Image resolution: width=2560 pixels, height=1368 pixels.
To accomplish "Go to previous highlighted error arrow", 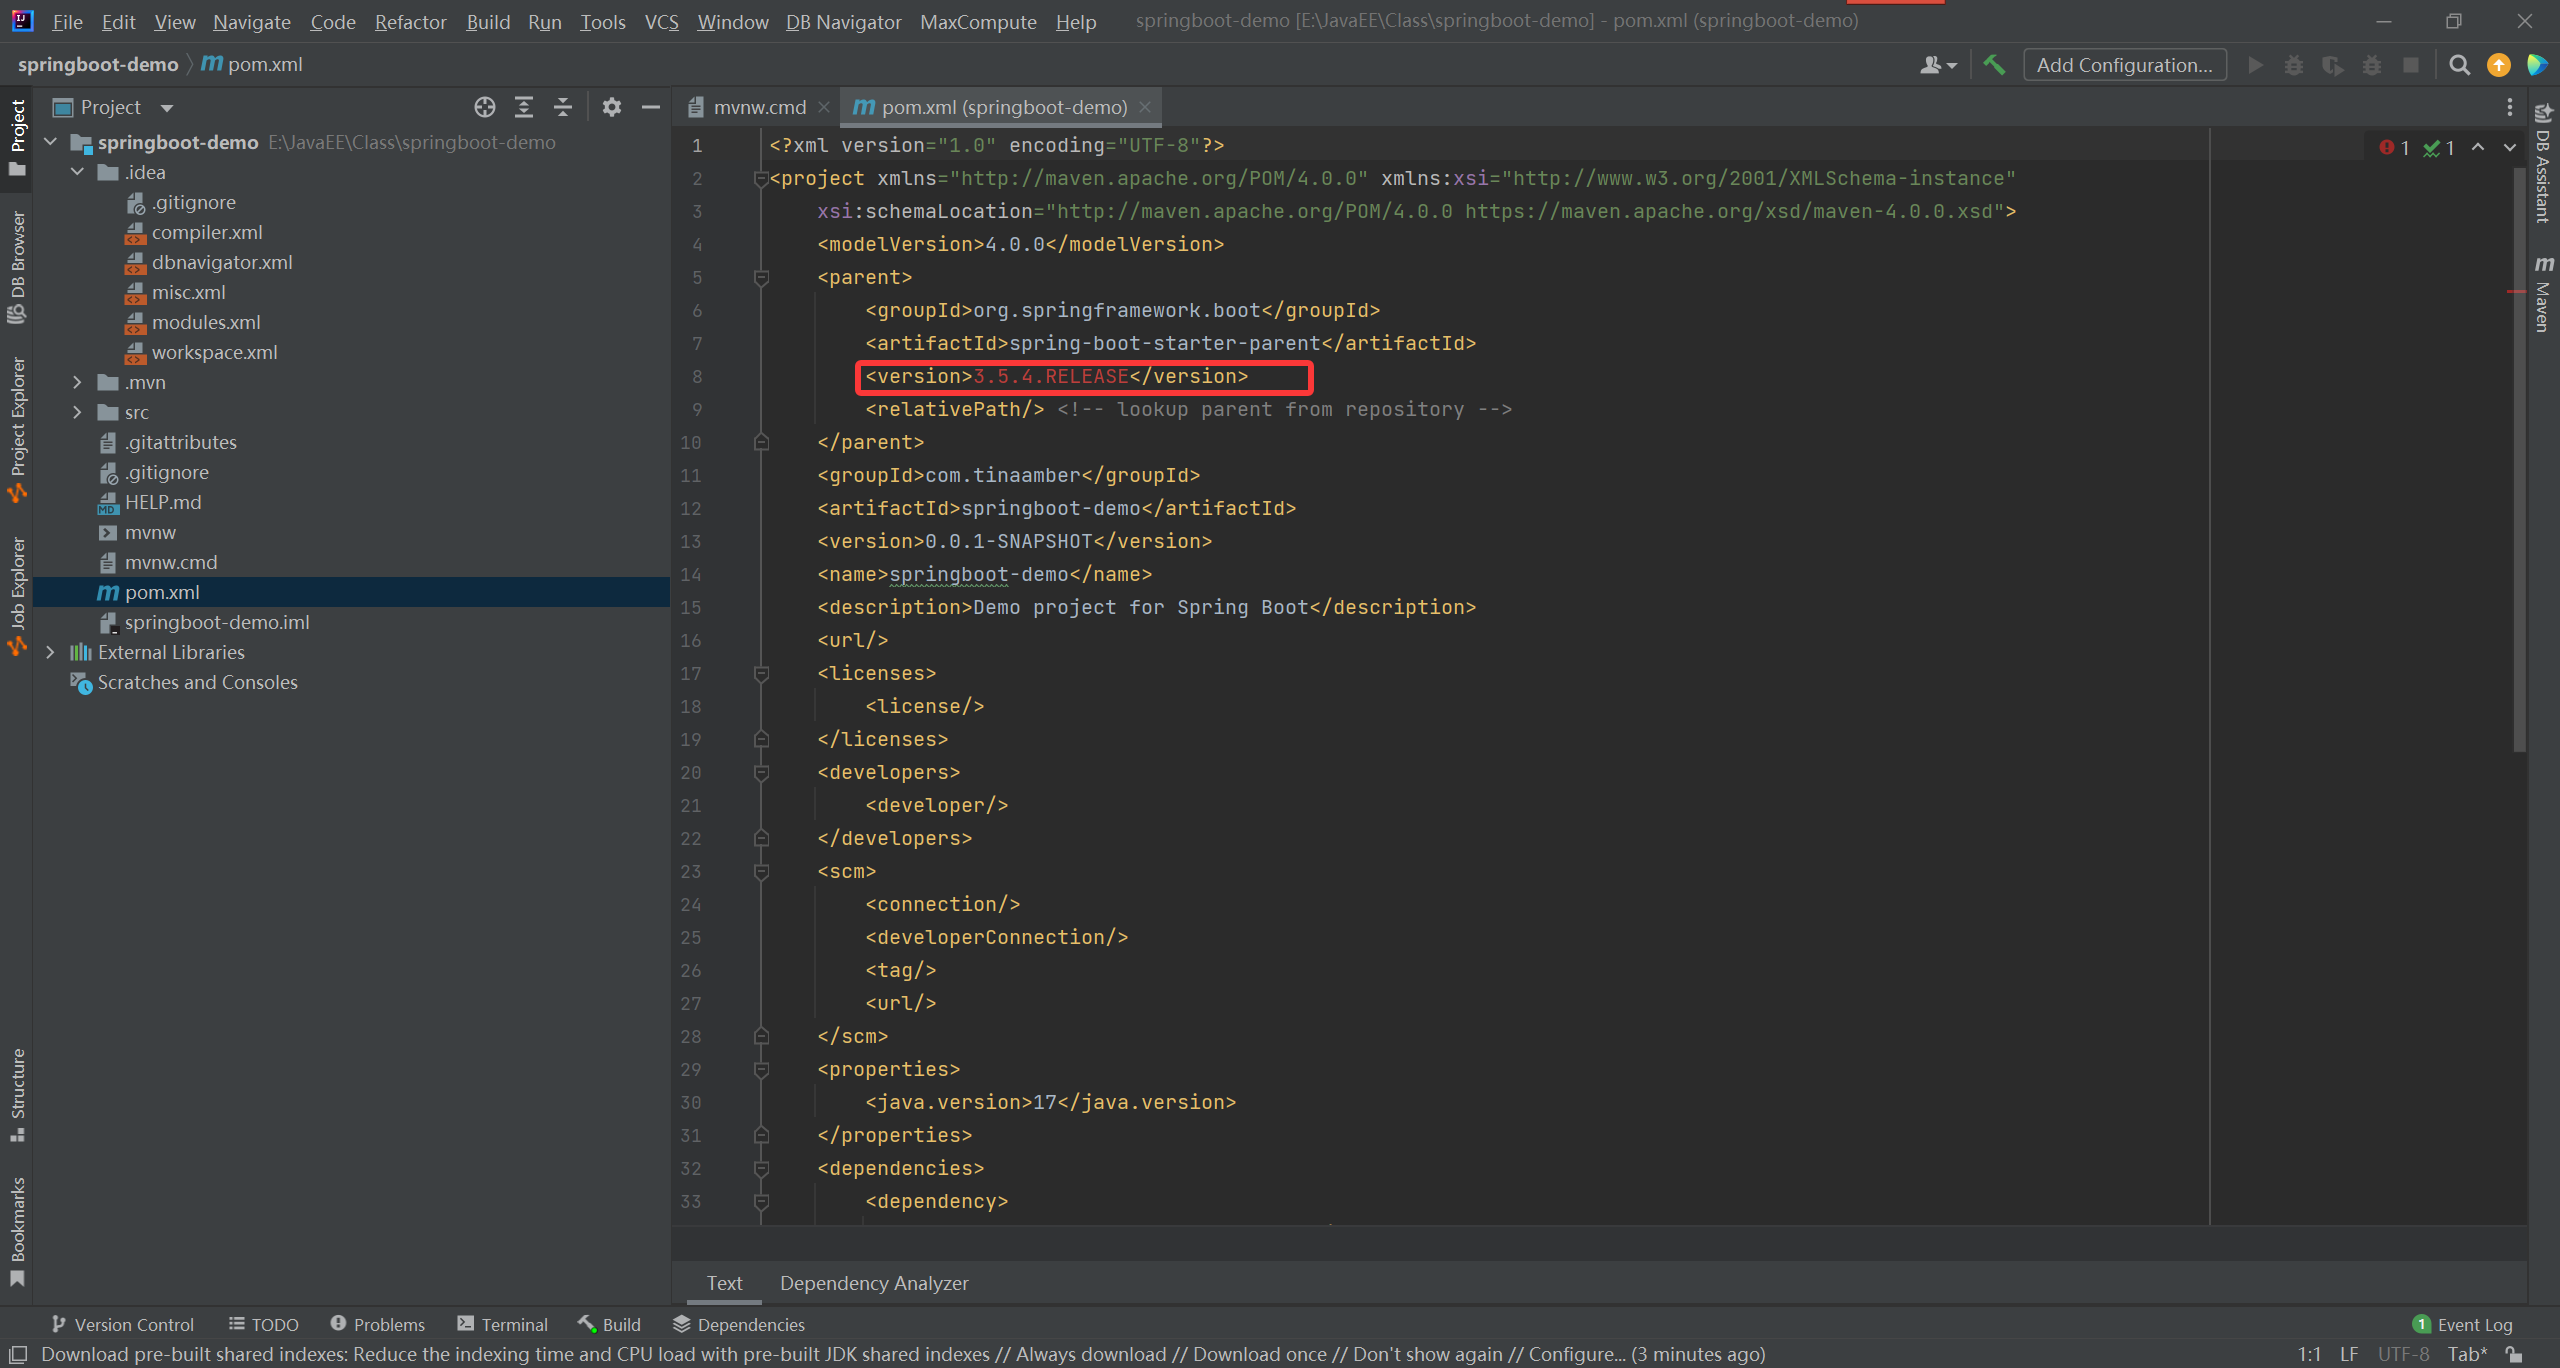I will click(2478, 147).
